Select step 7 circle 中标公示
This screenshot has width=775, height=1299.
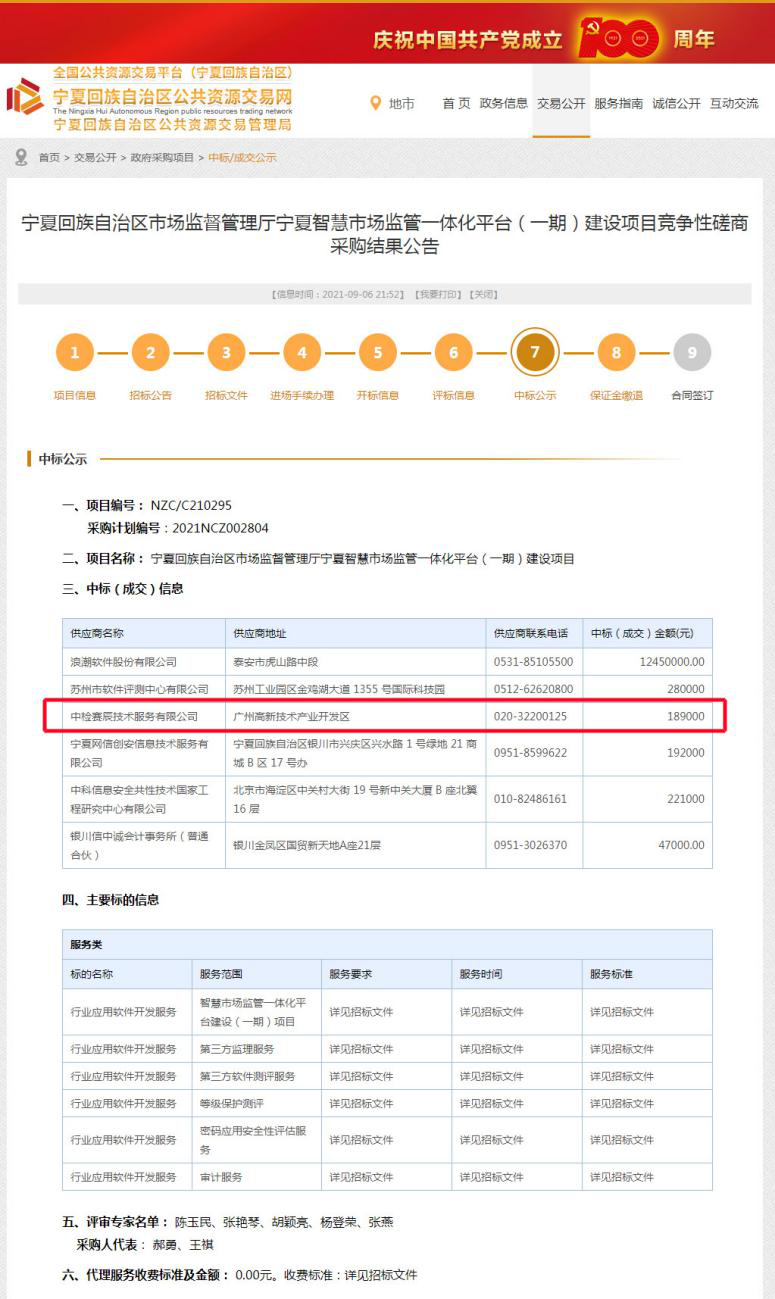pos(535,352)
